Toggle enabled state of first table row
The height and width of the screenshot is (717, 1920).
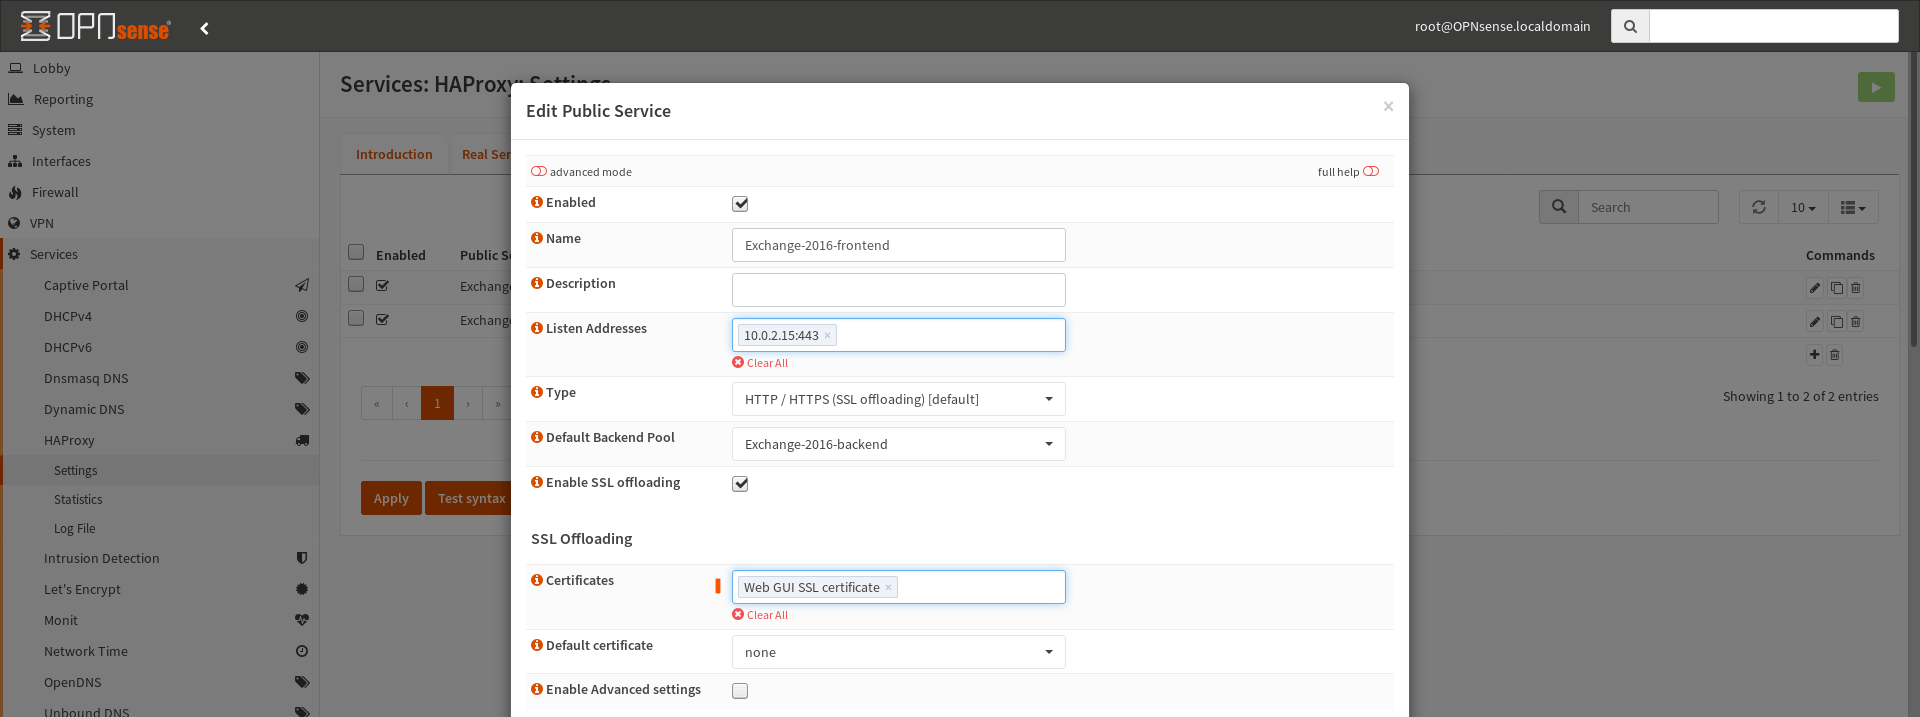(x=382, y=286)
